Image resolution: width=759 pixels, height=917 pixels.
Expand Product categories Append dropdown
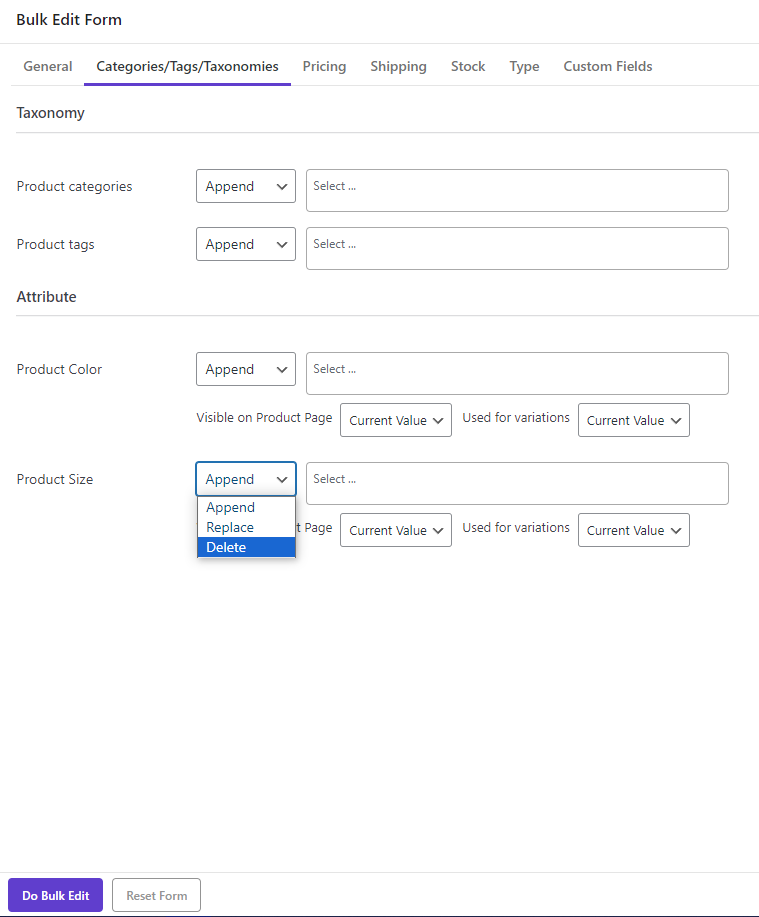point(246,186)
